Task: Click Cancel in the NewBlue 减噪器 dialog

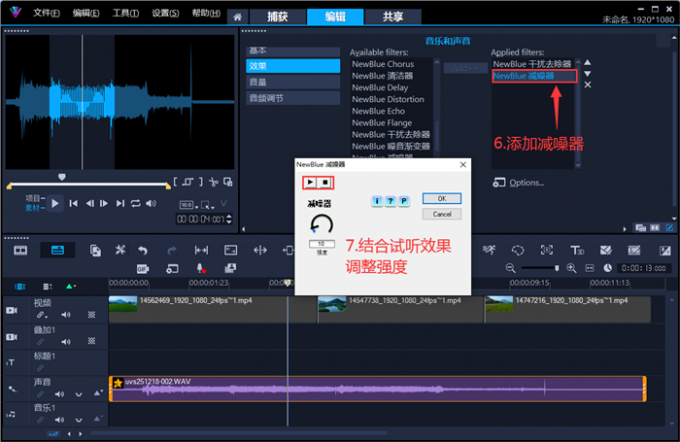Action: 441,214
